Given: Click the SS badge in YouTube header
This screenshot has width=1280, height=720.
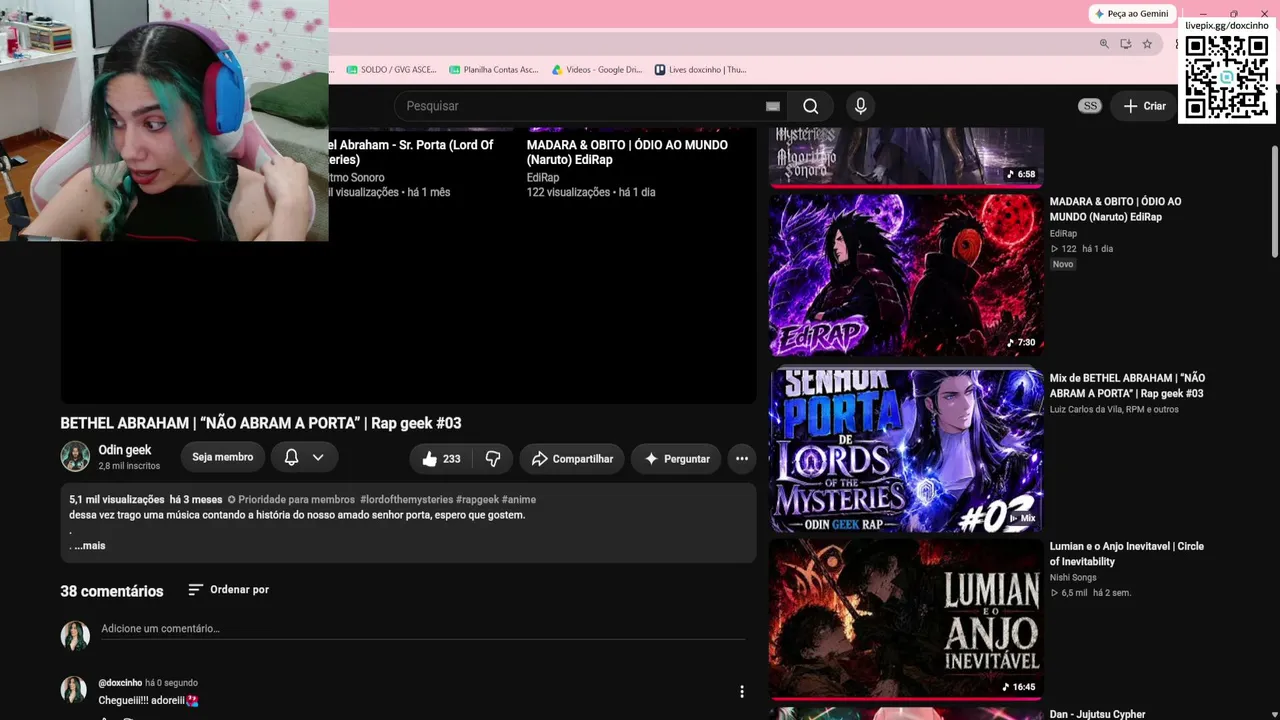Looking at the screenshot, I should tap(1090, 106).
